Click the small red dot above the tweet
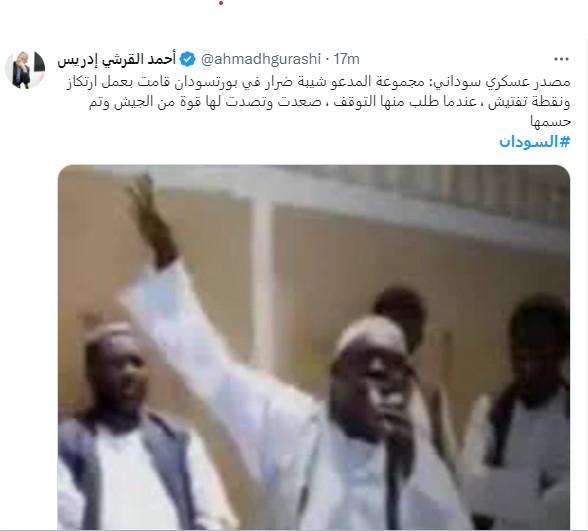The width and height of the screenshot is (588, 531). click(221, 3)
